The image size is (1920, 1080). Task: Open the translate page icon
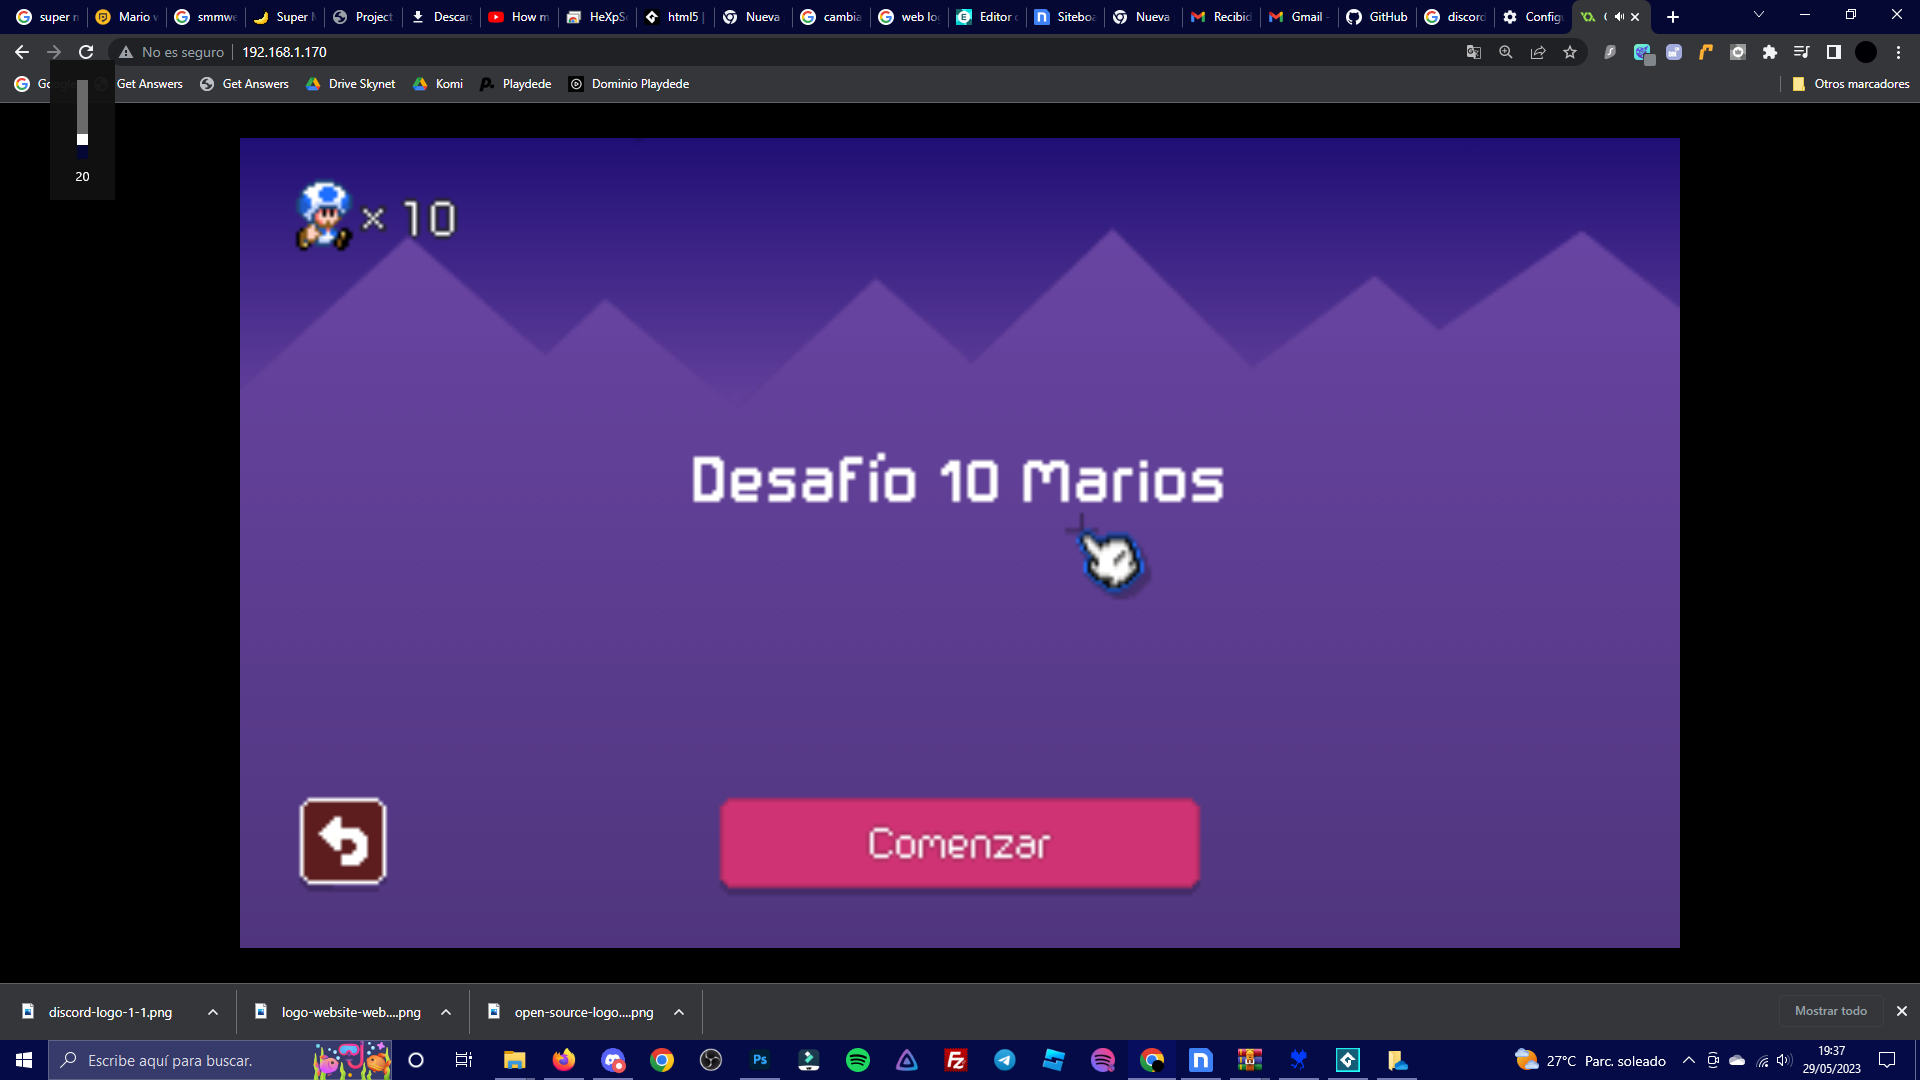click(x=1474, y=52)
